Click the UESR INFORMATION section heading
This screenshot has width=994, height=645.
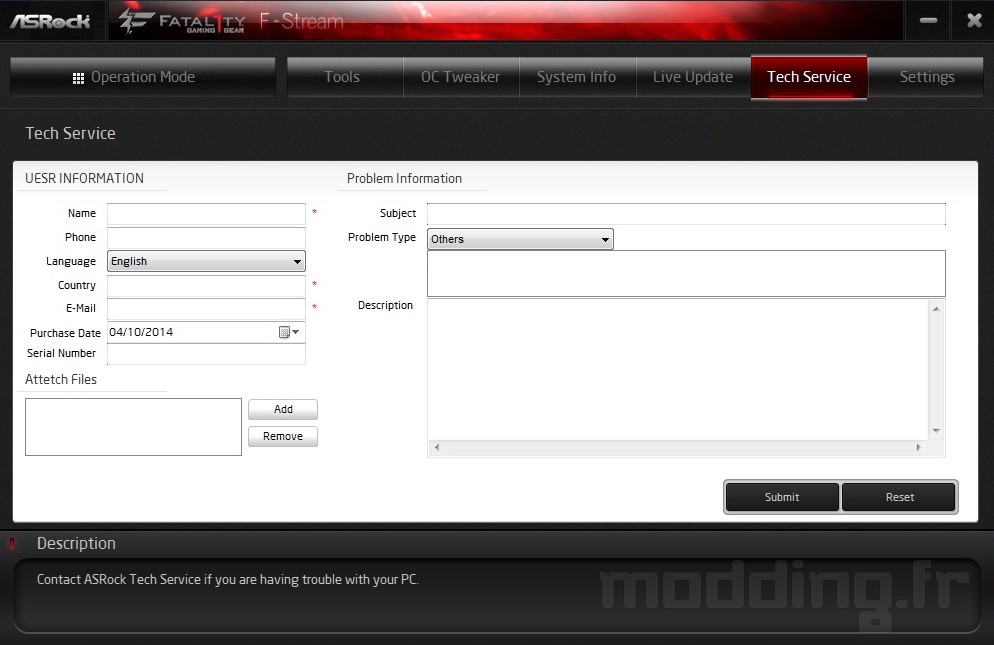pos(84,178)
